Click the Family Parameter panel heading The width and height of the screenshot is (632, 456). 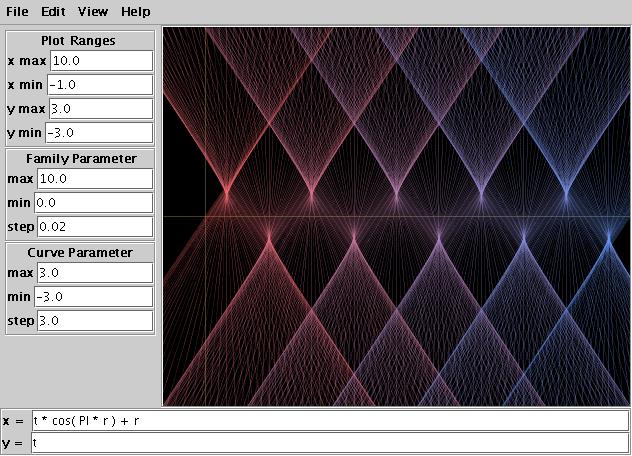[80, 159]
